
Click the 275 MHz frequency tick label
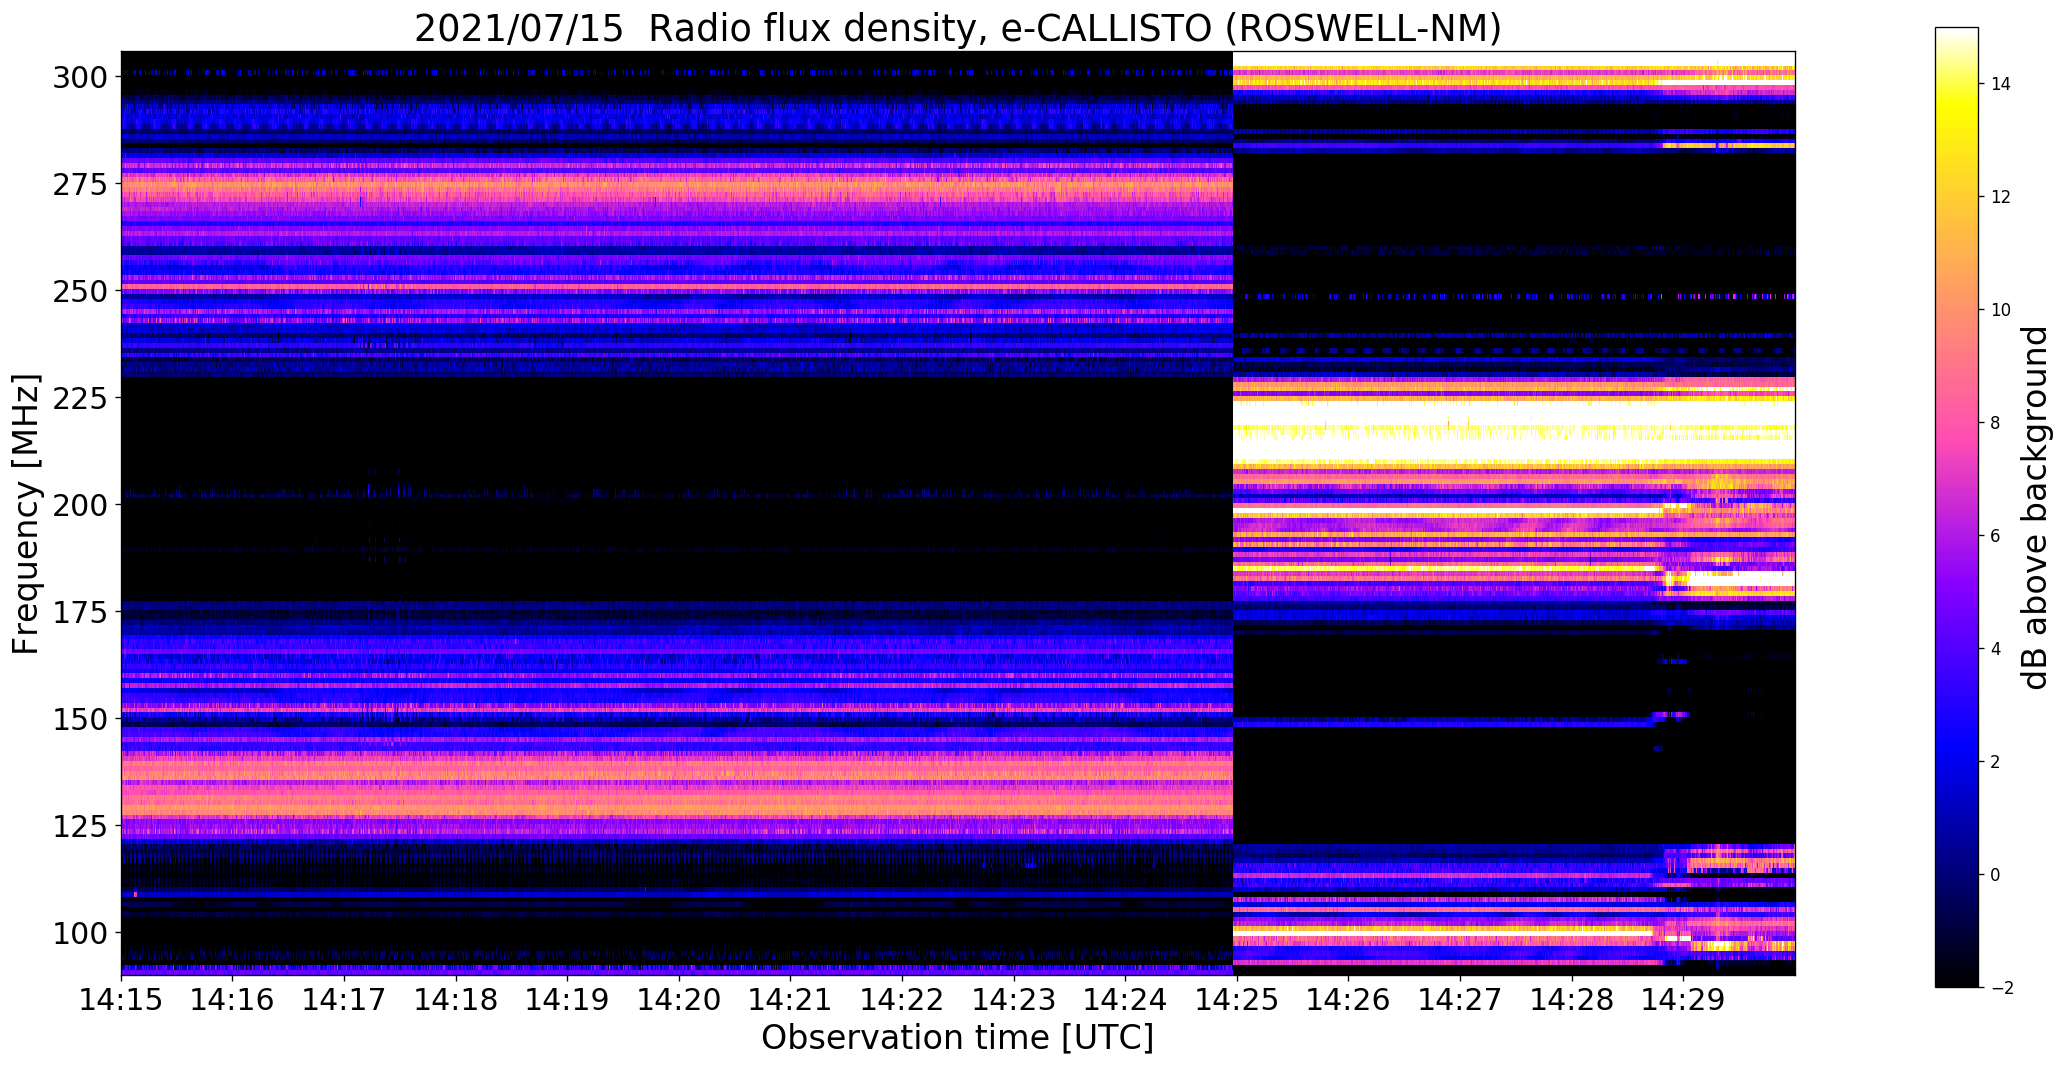click(80, 184)
